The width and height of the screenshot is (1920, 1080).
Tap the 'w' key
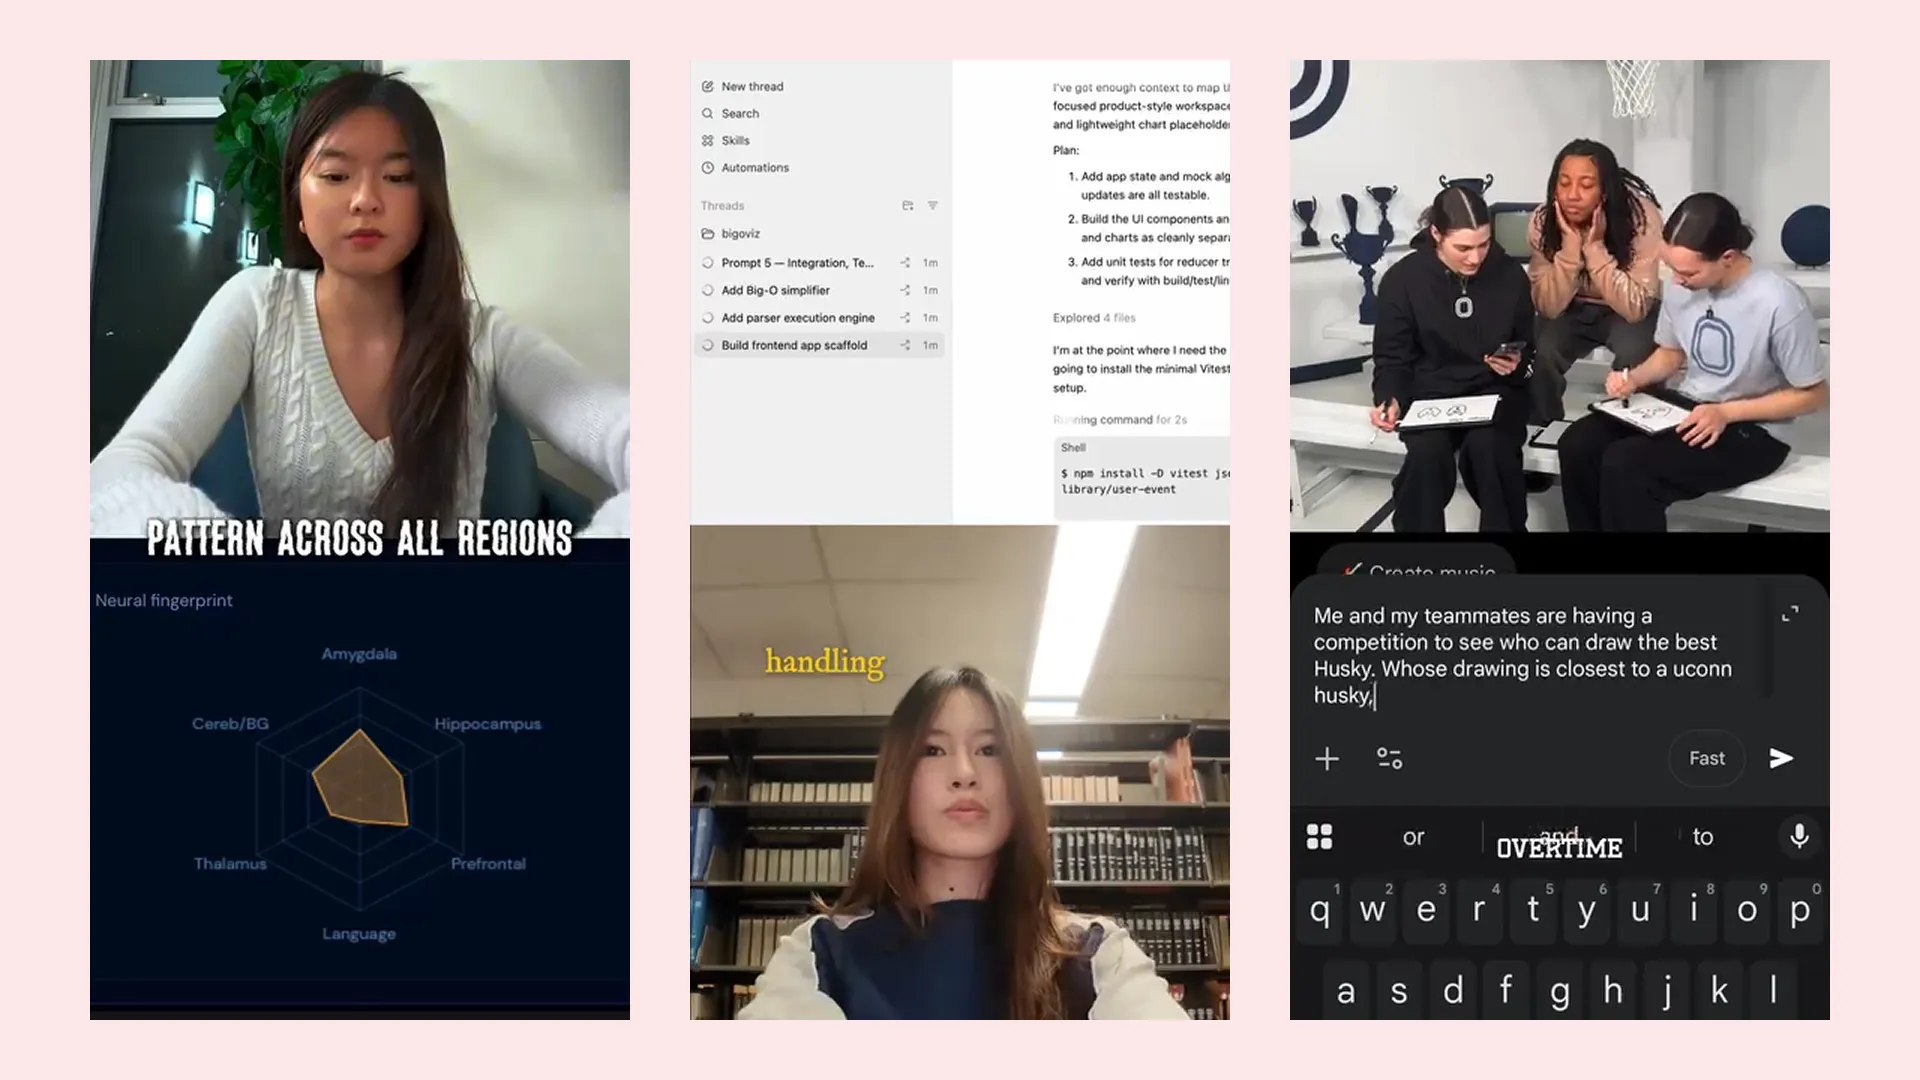(x=1373, y=911)
